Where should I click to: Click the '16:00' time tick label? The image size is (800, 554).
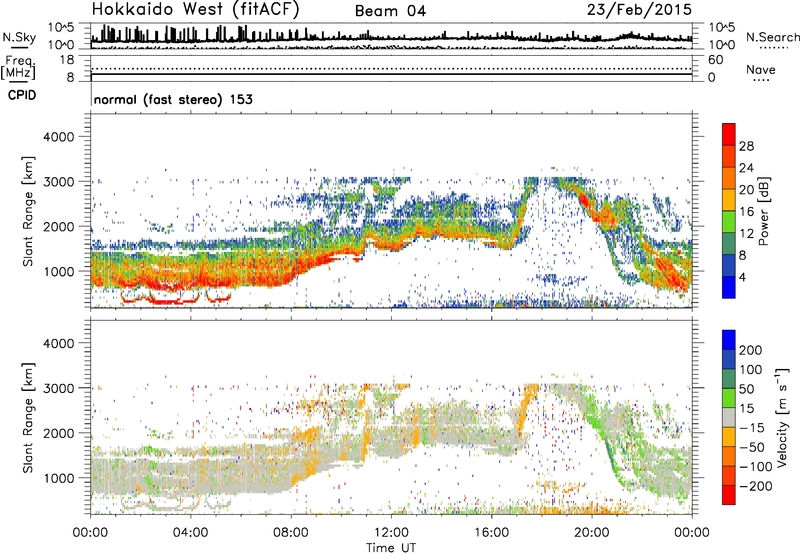coord(491,533)
